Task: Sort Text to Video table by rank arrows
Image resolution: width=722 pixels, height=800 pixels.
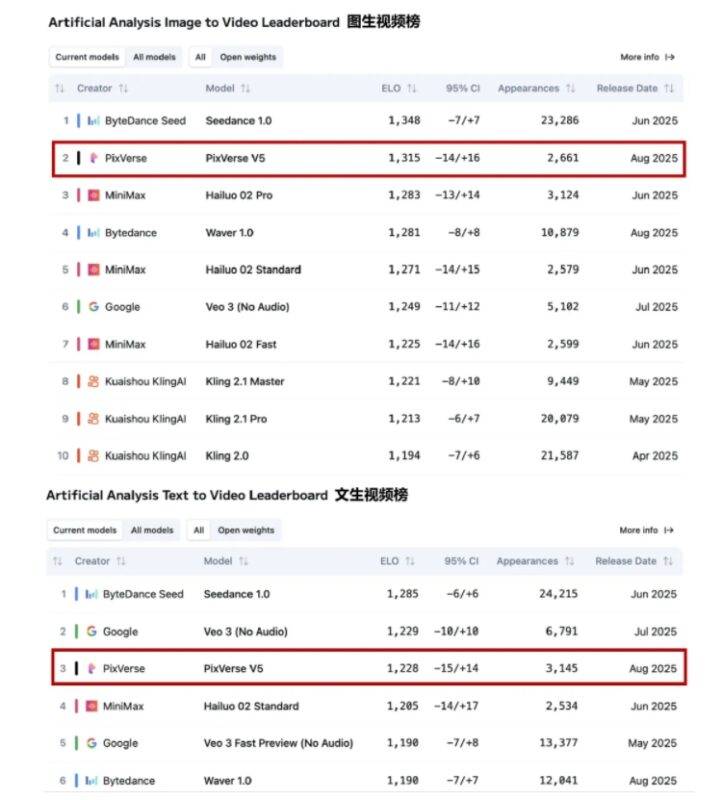Action: [x=58, y=561]
